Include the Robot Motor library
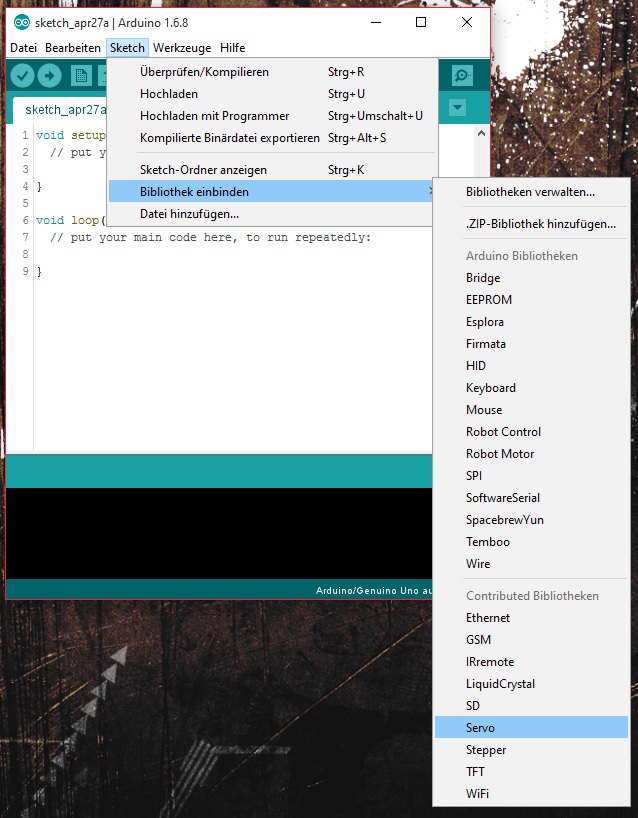 [x=531, y=454]
